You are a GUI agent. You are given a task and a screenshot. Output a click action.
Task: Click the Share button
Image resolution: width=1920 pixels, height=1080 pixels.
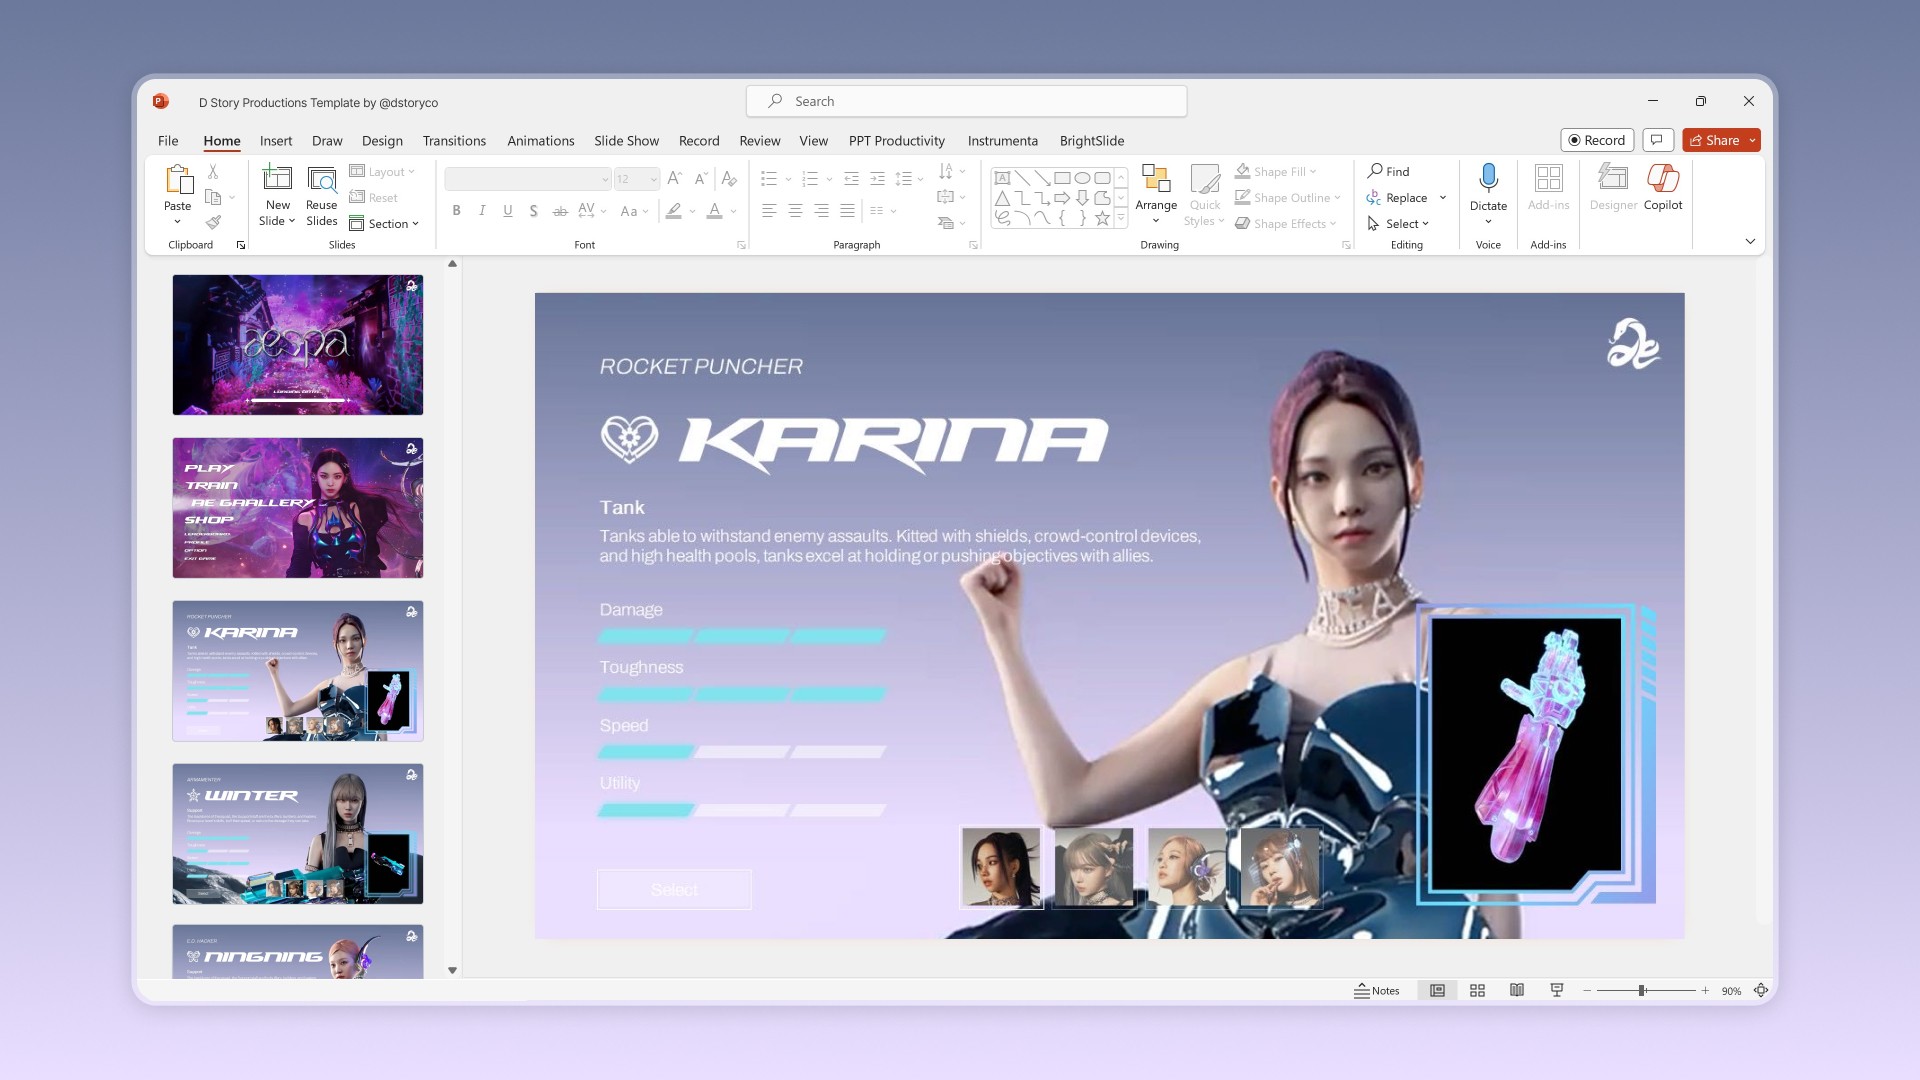(1714, 140)
